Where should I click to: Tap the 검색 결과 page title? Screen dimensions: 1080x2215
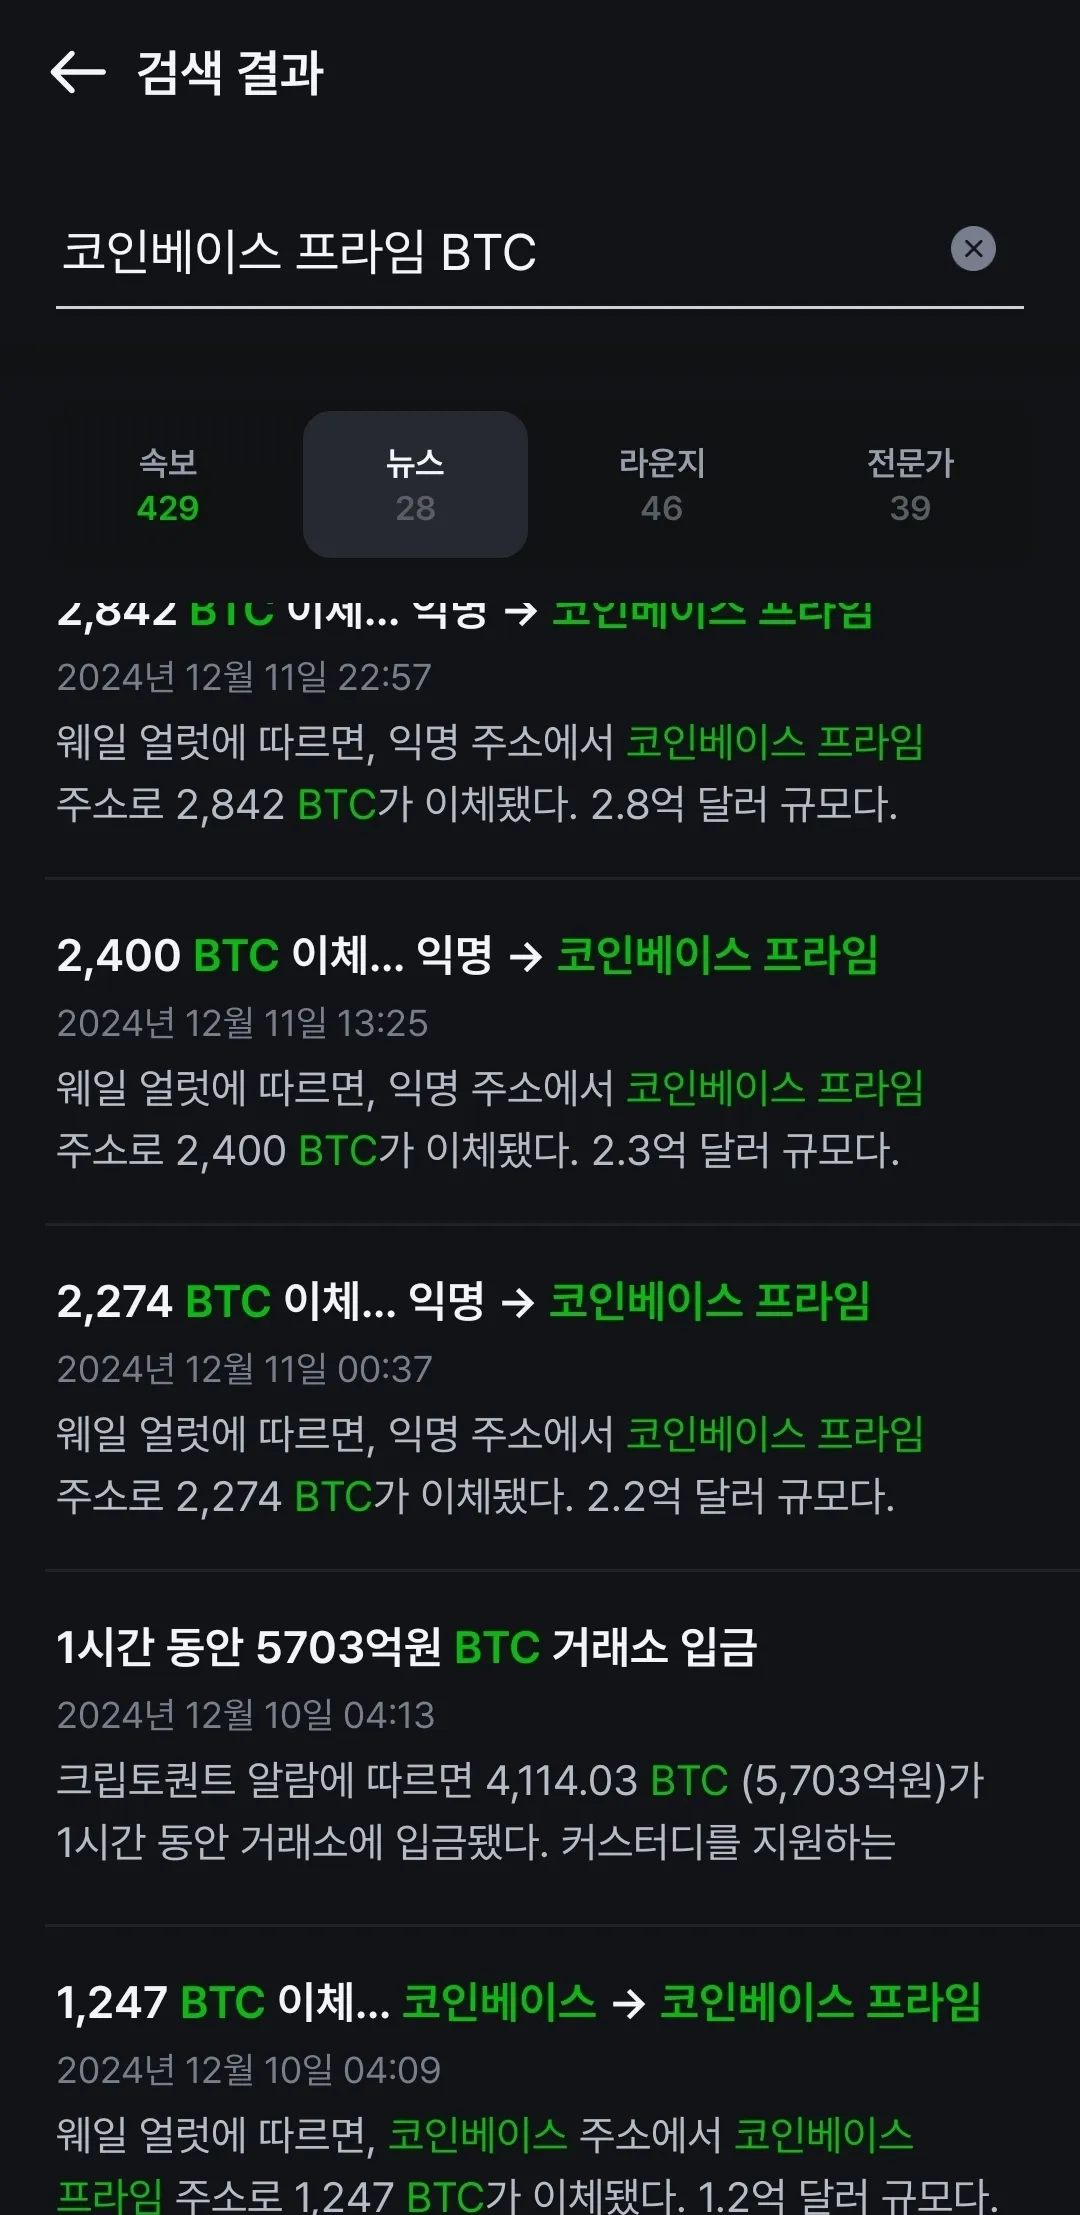click(x=230, y=73)
